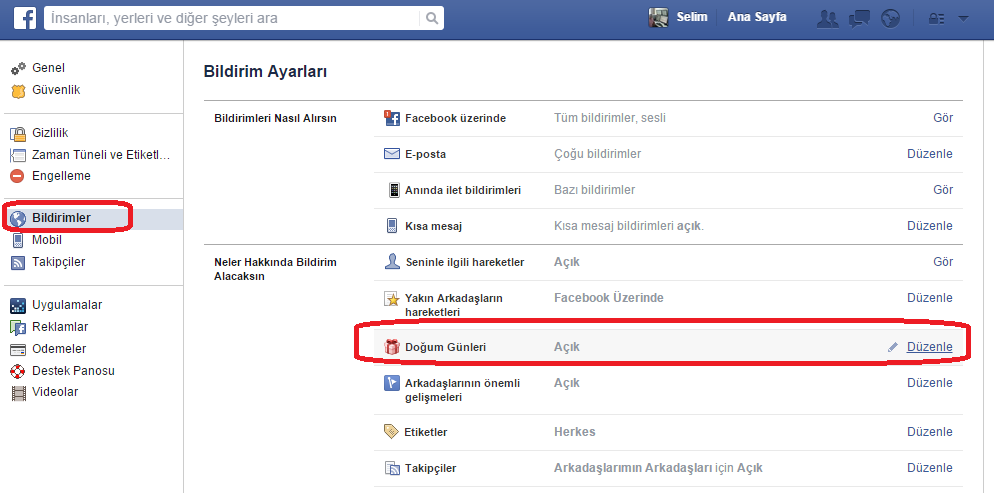Image resolution: width=994 pixels, height=493 pixels.
Task: Click the Takipçiler row RSS icon
Action: 392,469
